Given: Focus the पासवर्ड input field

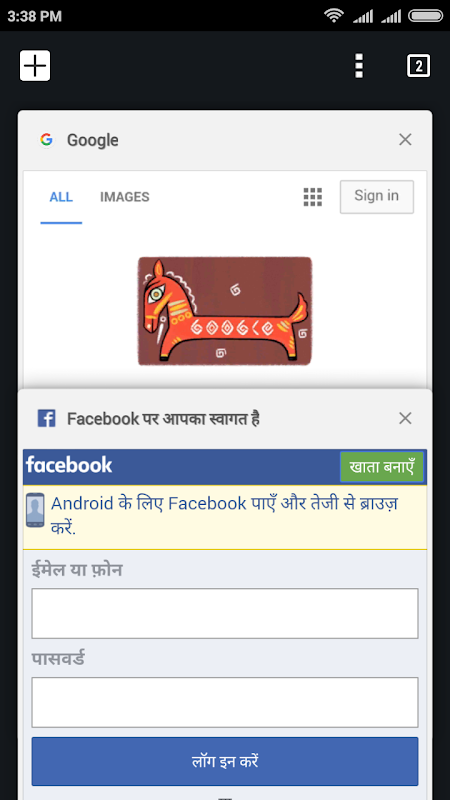Looking at the screenshot, I should point(225,702).
